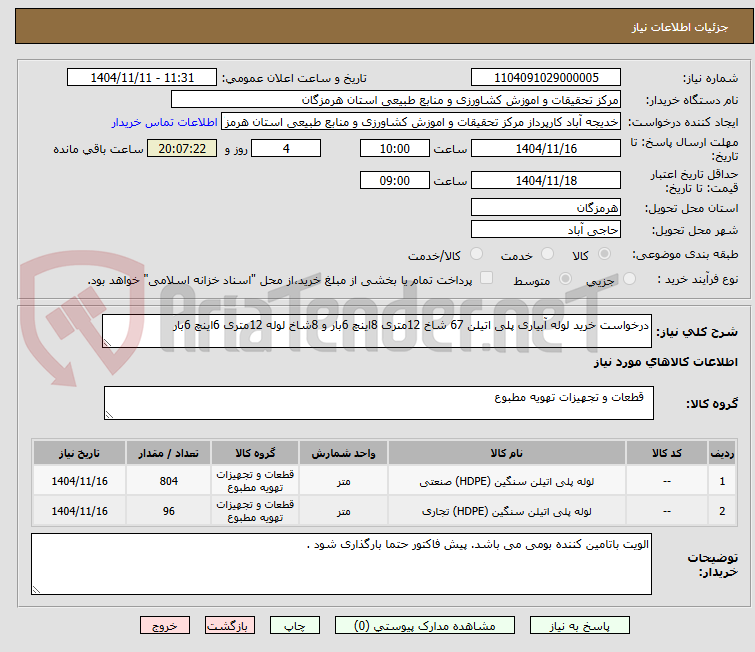The image size is (755, 652).
Task: Click the تاریخ نیاز column header
Action: (79, 453)
